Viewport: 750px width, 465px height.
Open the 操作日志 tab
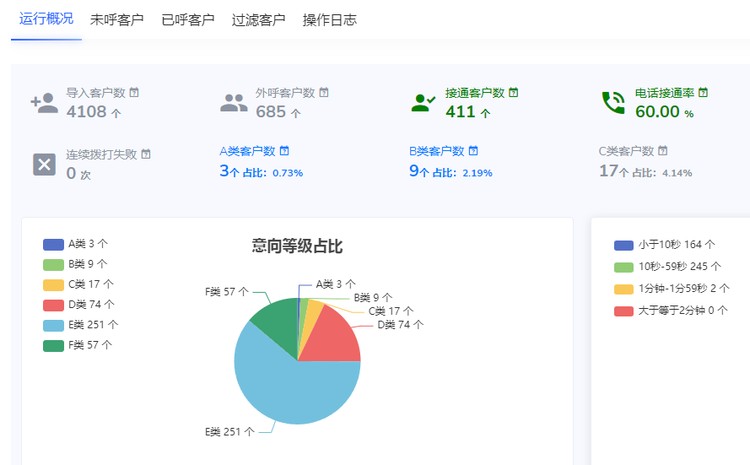330,20
